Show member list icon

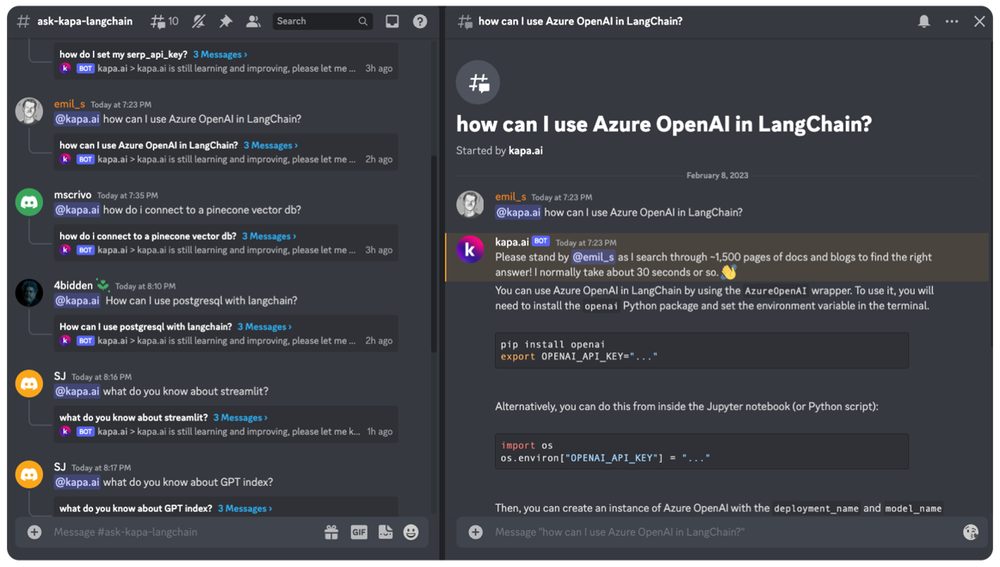pos(253,21)
